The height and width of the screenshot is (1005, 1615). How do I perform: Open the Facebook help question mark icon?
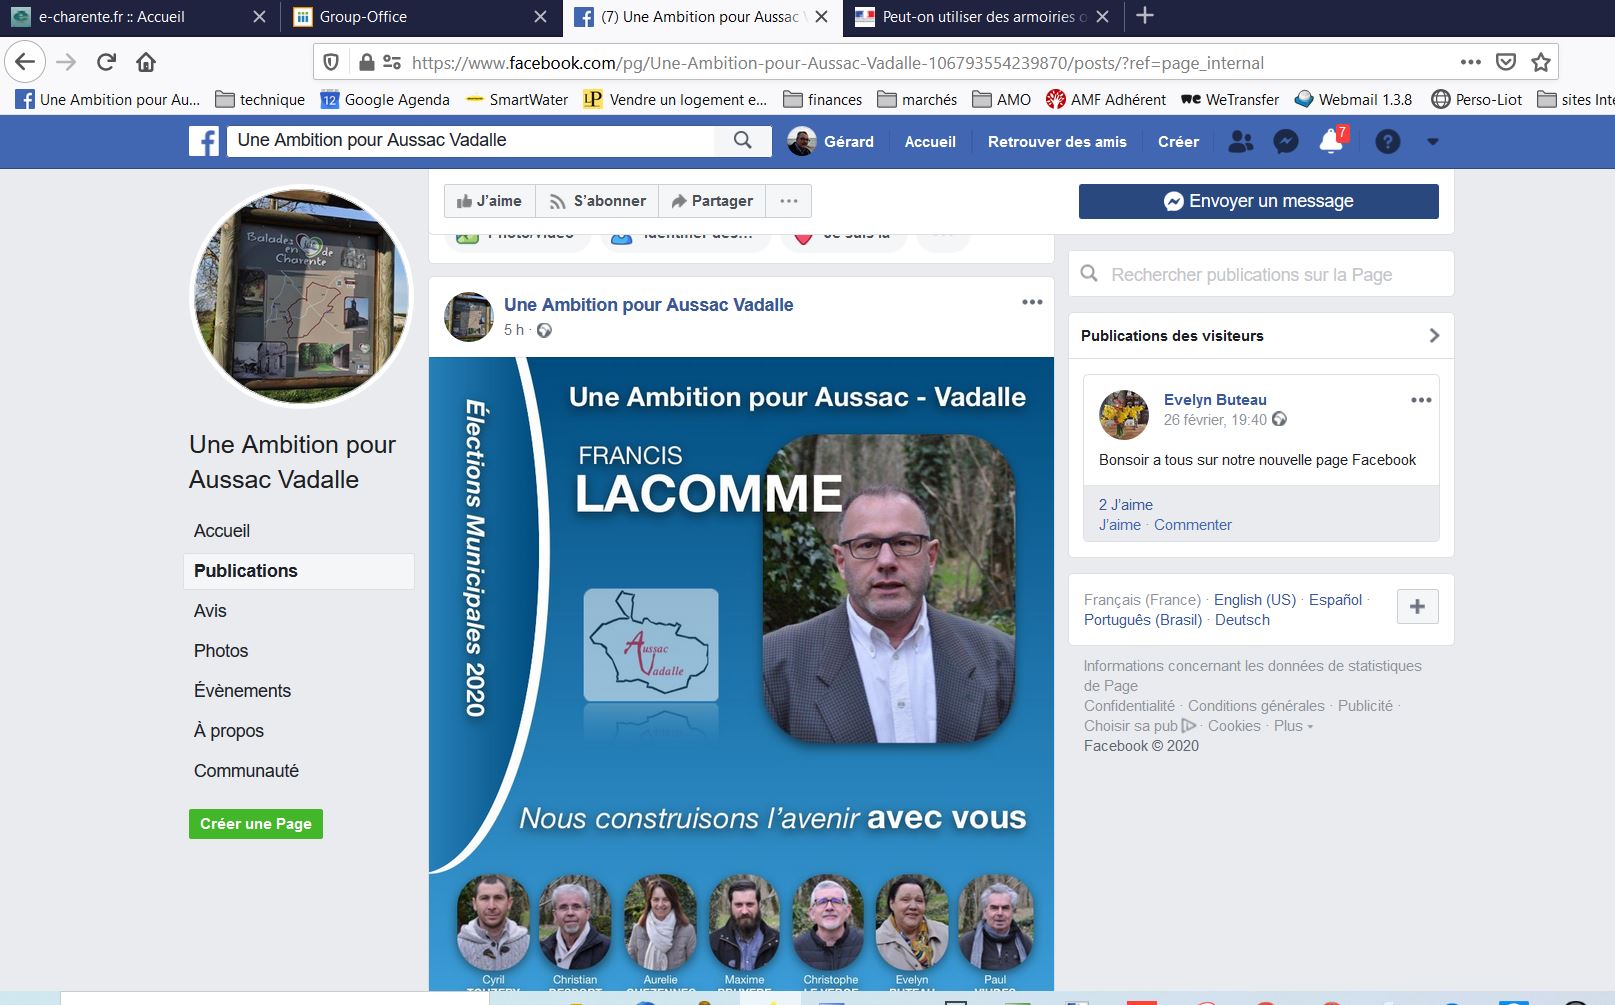click(1387, 142)
